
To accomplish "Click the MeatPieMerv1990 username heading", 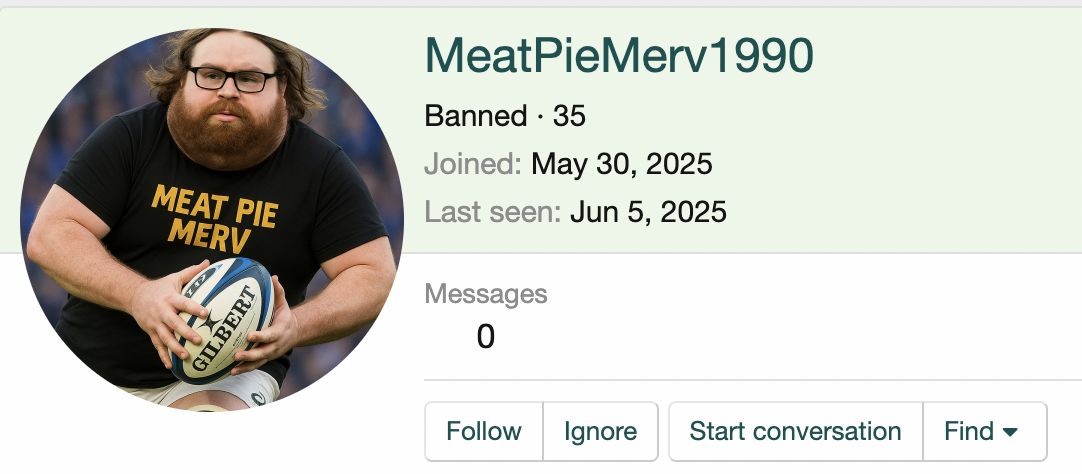I will (619, 57).
